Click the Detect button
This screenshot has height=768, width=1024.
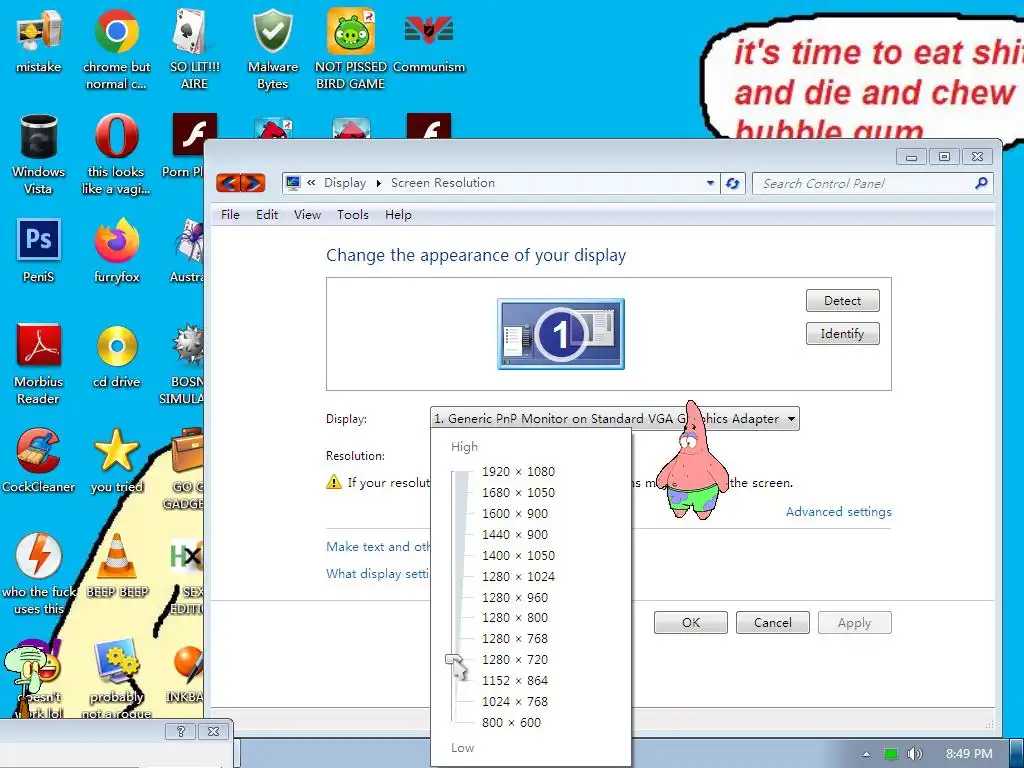tap(842, 300)
